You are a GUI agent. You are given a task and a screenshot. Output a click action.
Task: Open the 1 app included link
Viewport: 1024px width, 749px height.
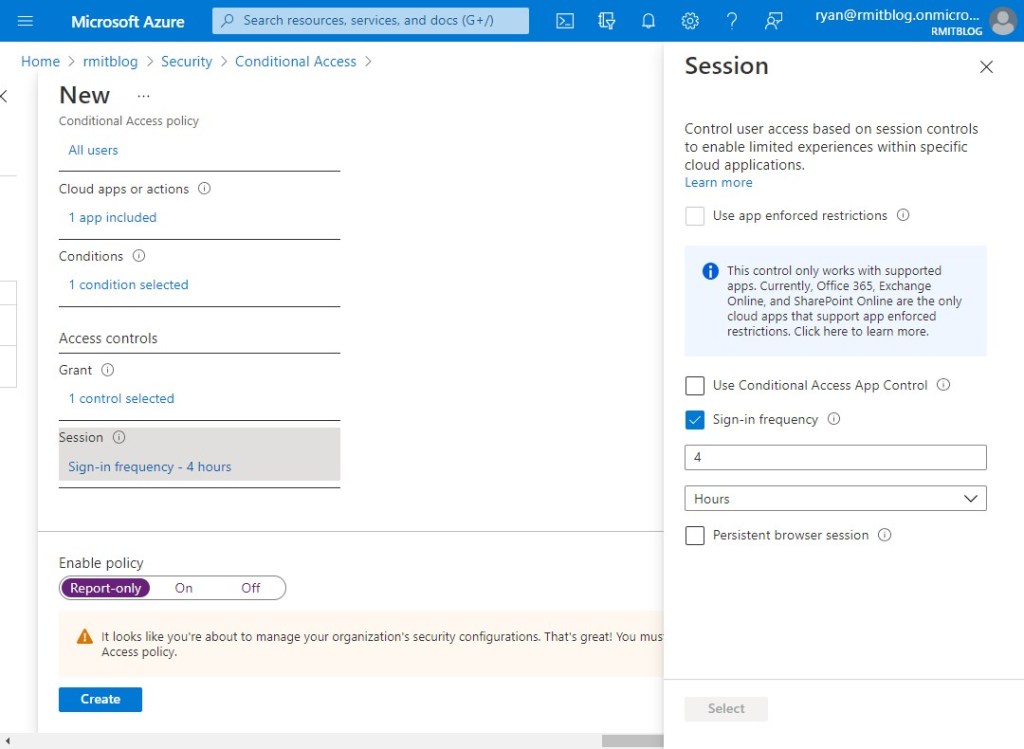click(112, 217)
